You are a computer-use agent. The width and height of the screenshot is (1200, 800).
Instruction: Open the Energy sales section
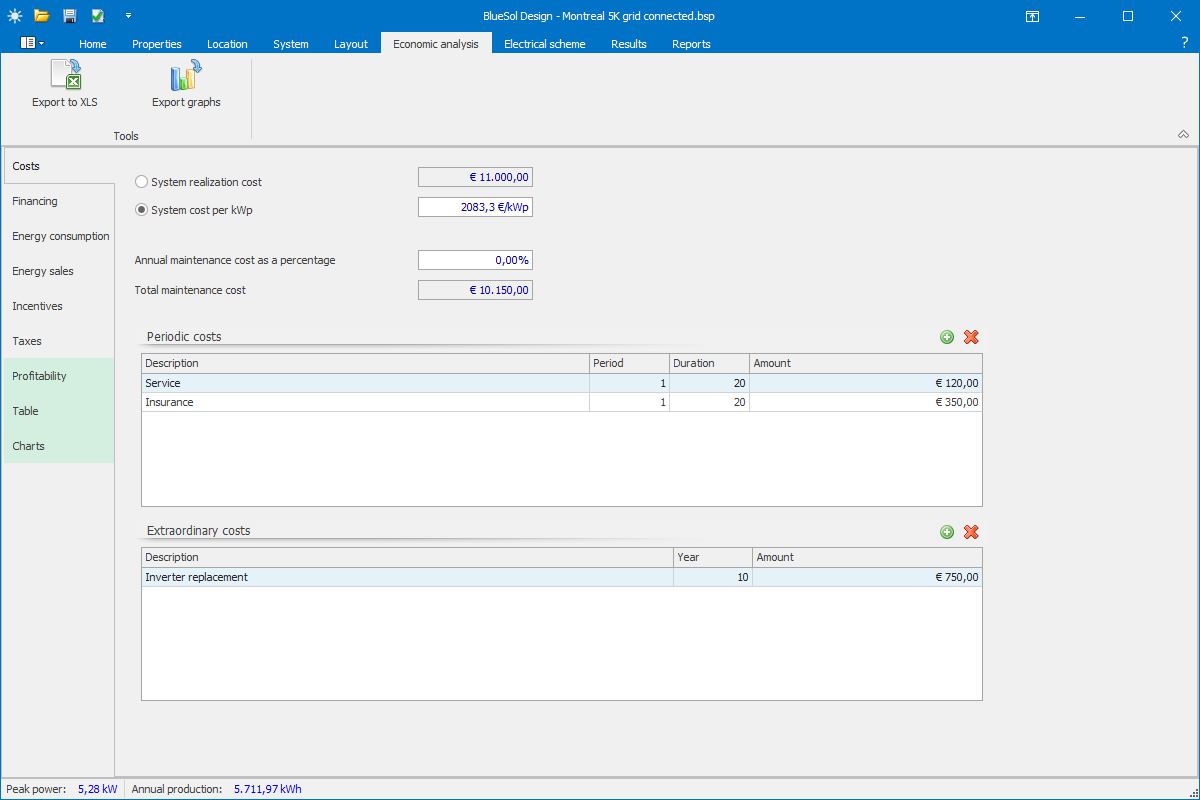click(59, 271)
